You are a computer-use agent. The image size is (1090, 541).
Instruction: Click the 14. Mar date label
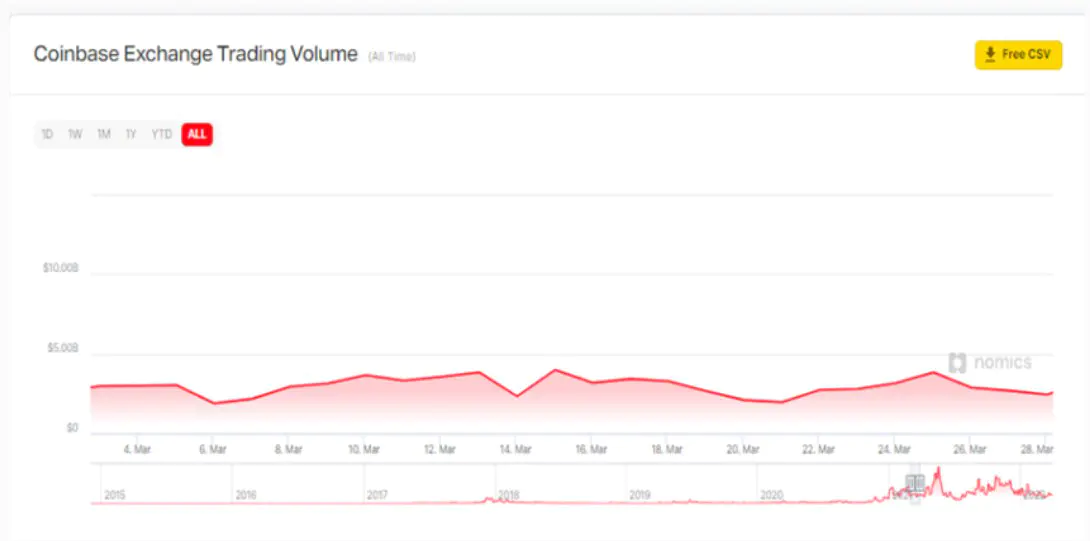coord(515,450)
